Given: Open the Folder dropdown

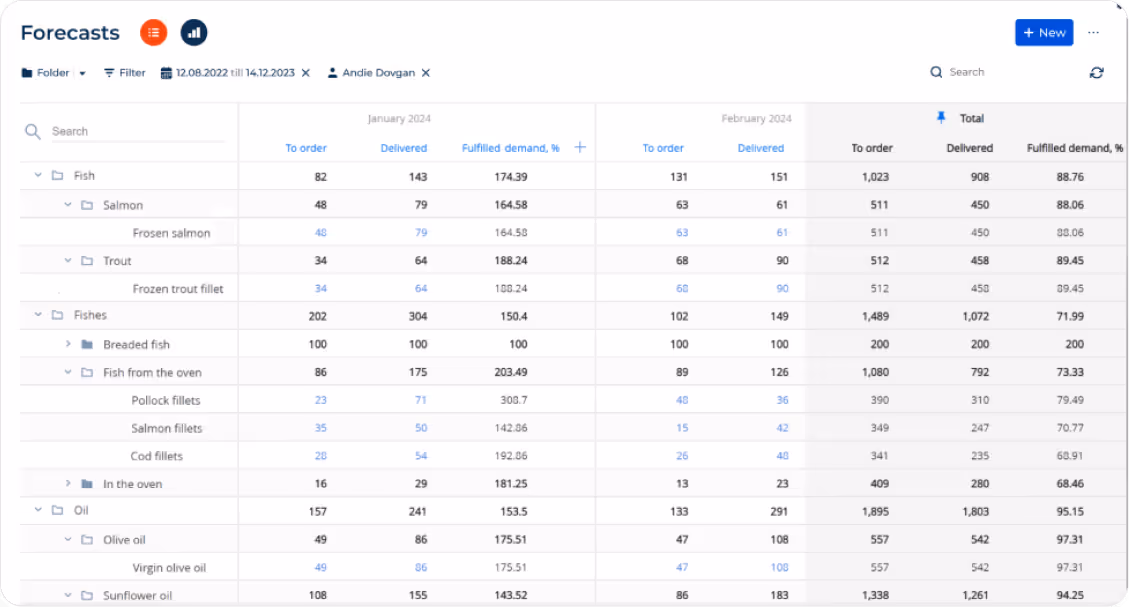Looking at the screenshot, I should (84, 72).
